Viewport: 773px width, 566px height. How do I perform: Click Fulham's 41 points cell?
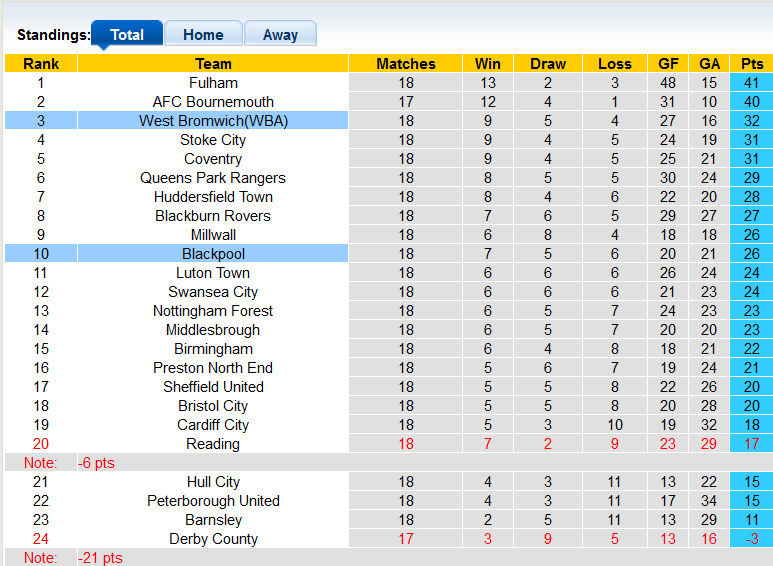(x=751, y=83)
